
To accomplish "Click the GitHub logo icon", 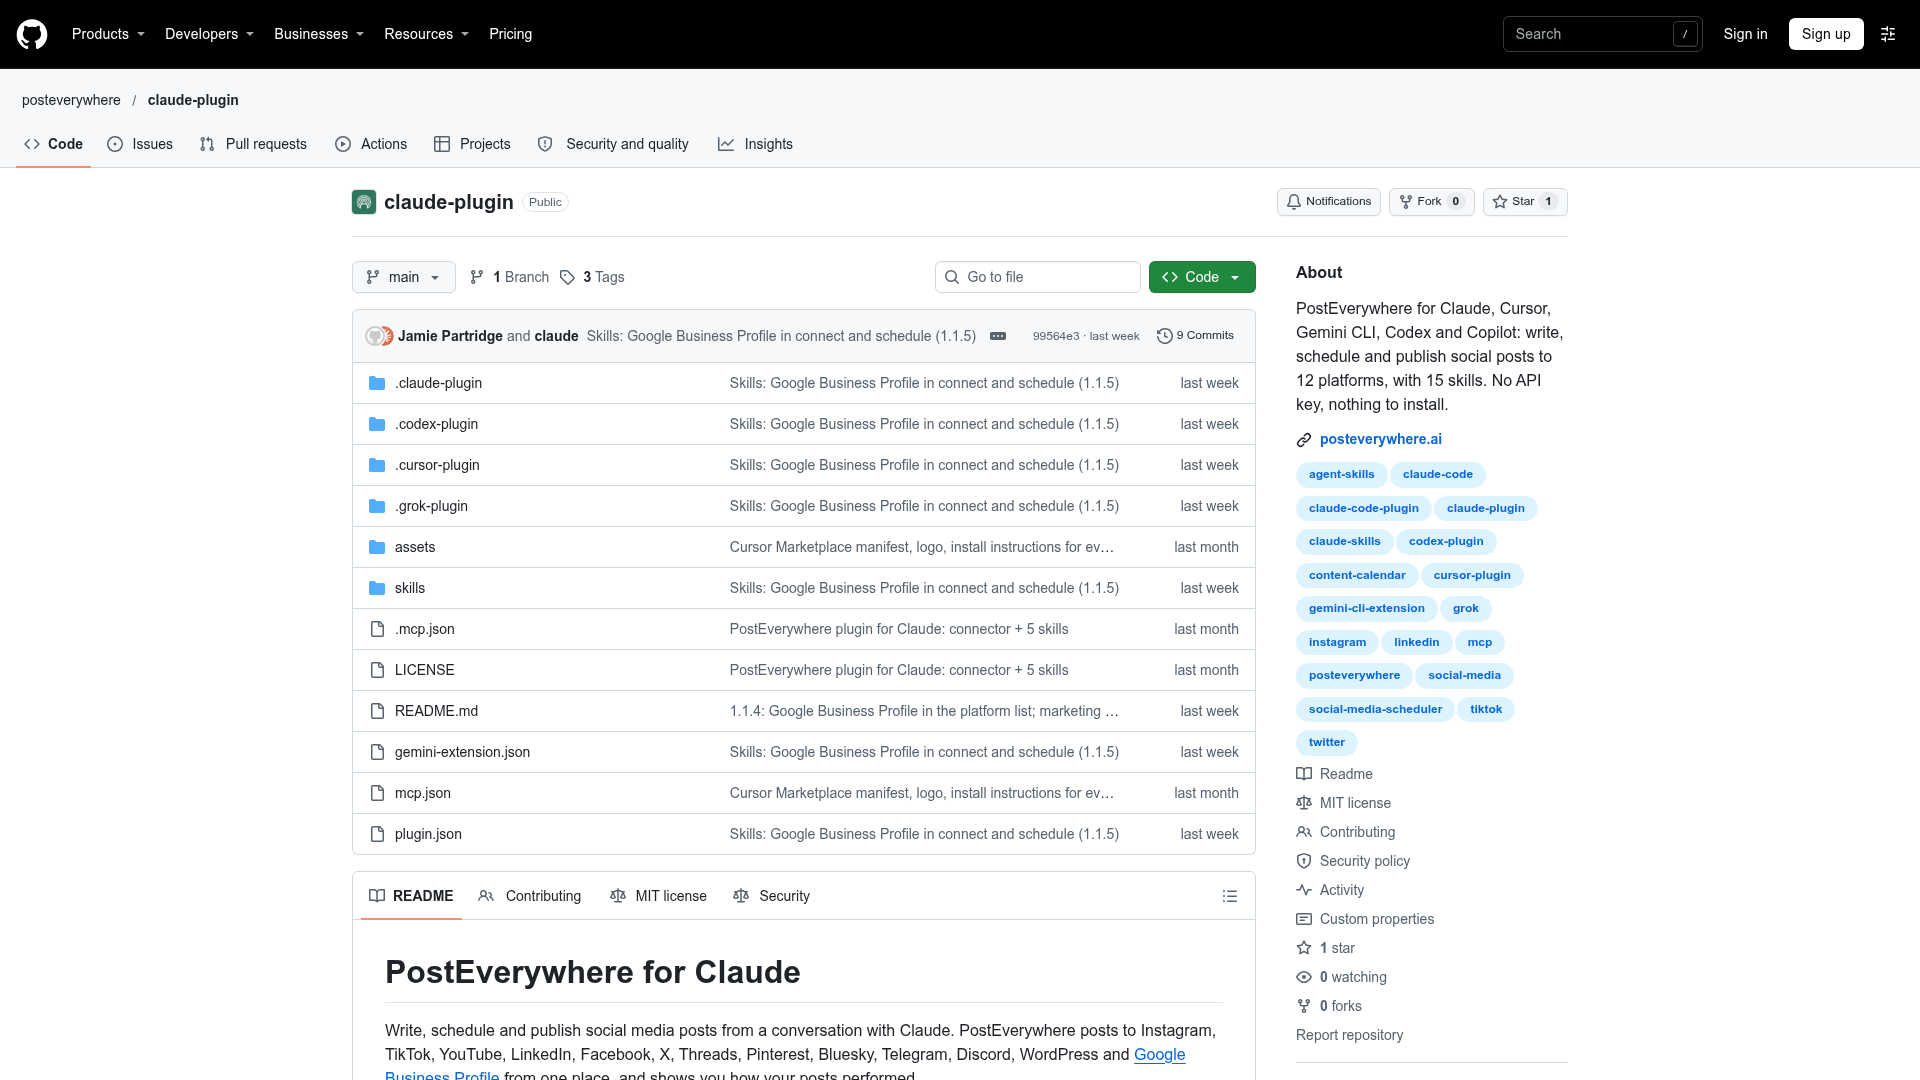I will coord(32,34).
